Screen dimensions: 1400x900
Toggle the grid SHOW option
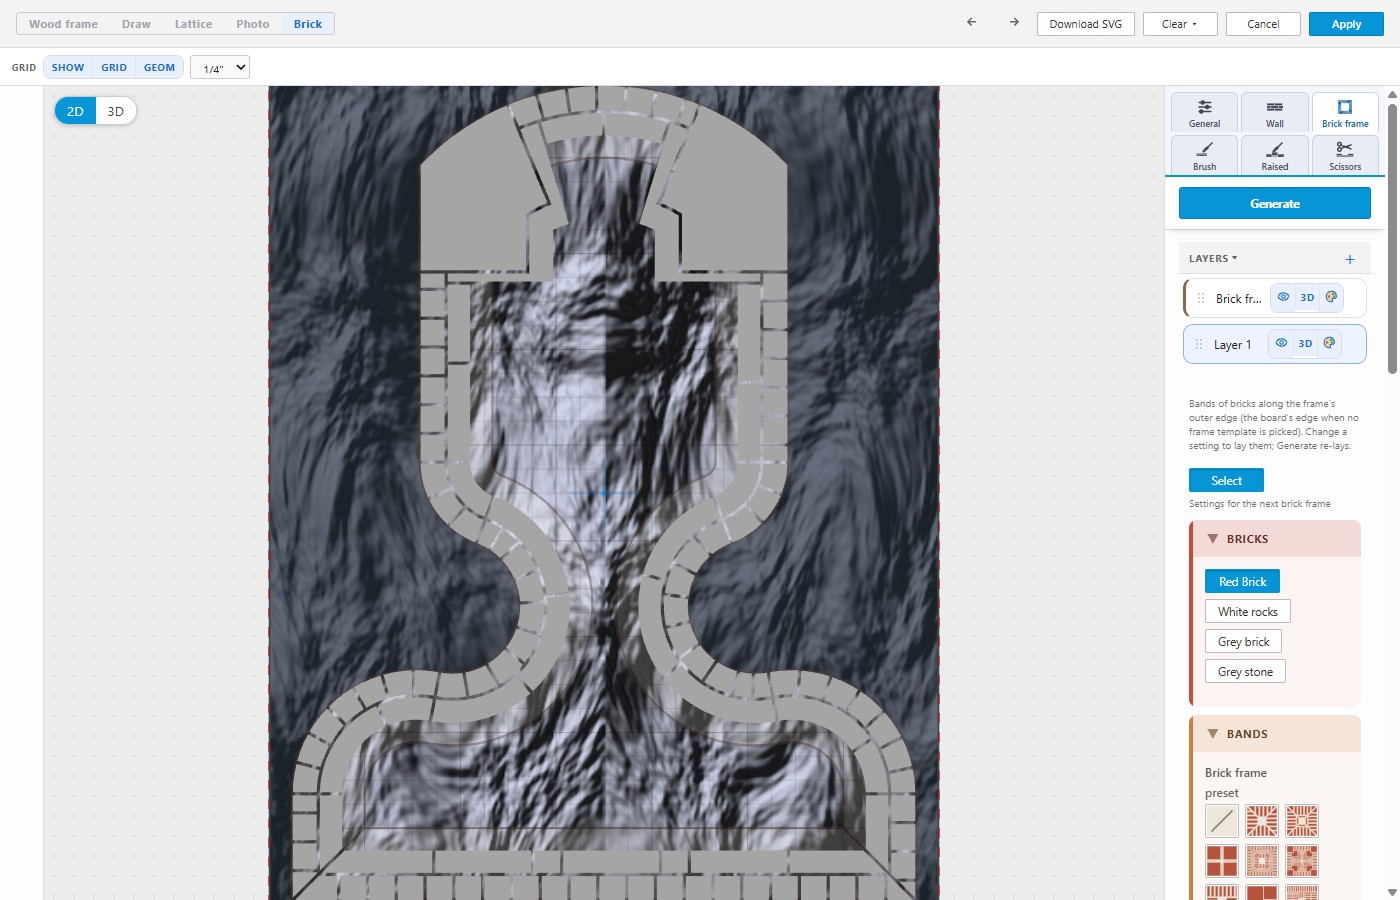[x=68, y=67]
